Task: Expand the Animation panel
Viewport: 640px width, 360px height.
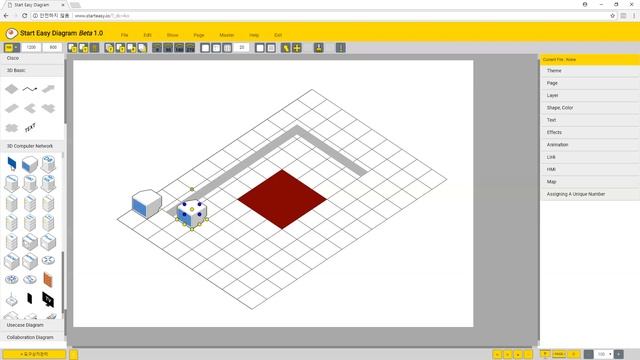Action: click(590, 144)
